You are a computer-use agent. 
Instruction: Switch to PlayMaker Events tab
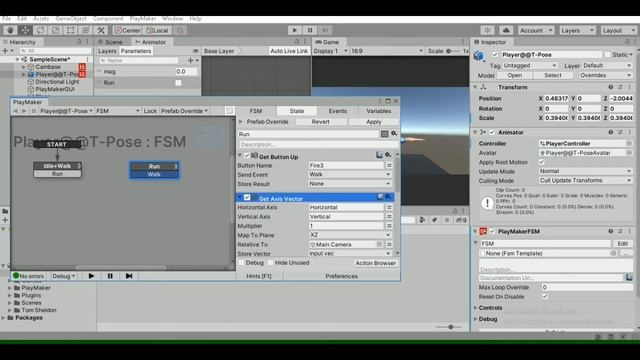pyautogui.click(x=338, y=111)
